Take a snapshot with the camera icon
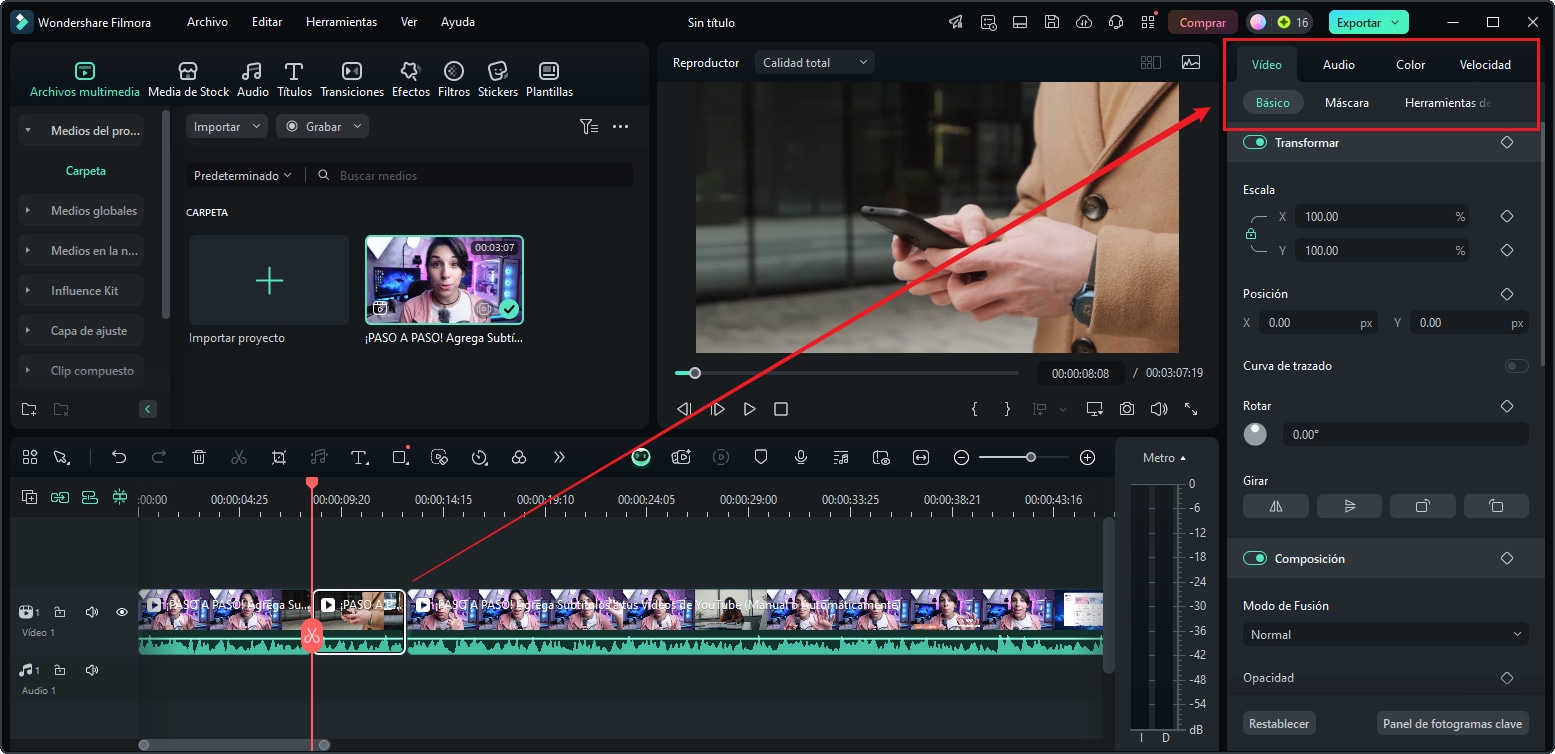The height and width of the screenshot is (754, 1555). [1127, 409]
